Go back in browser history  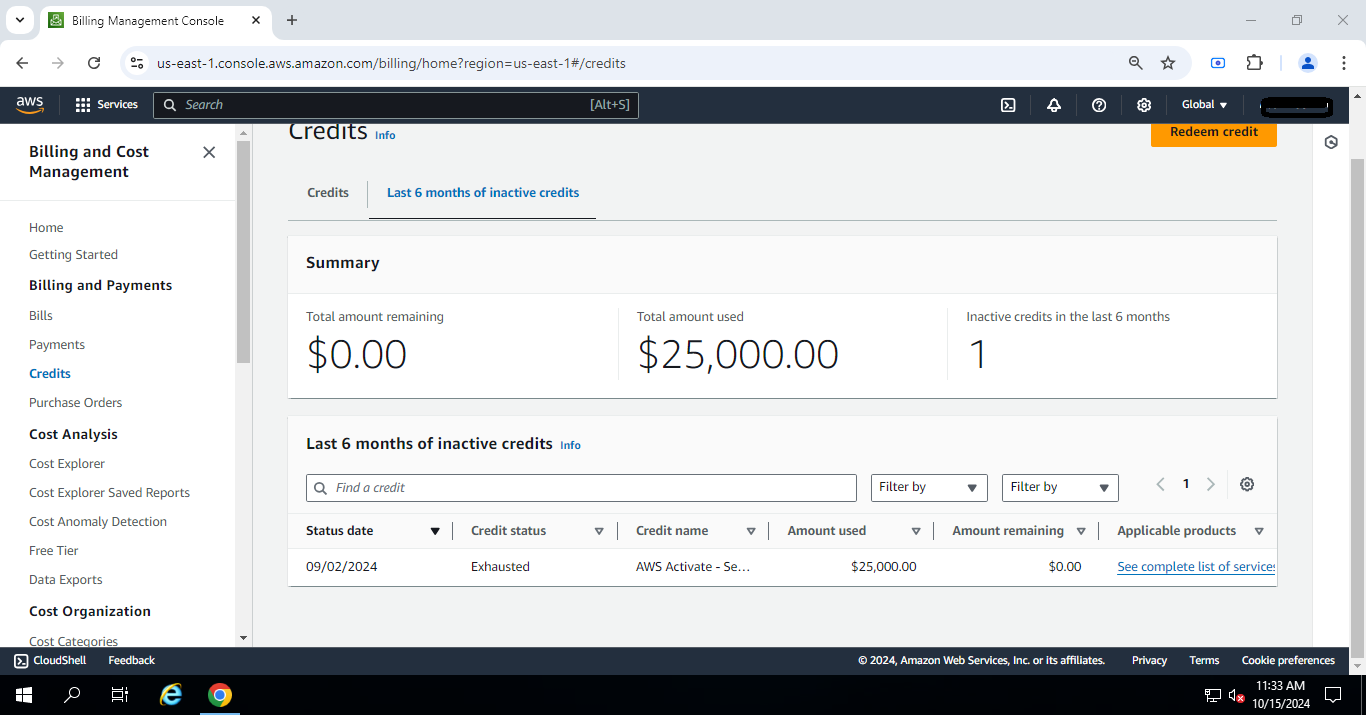22,63
